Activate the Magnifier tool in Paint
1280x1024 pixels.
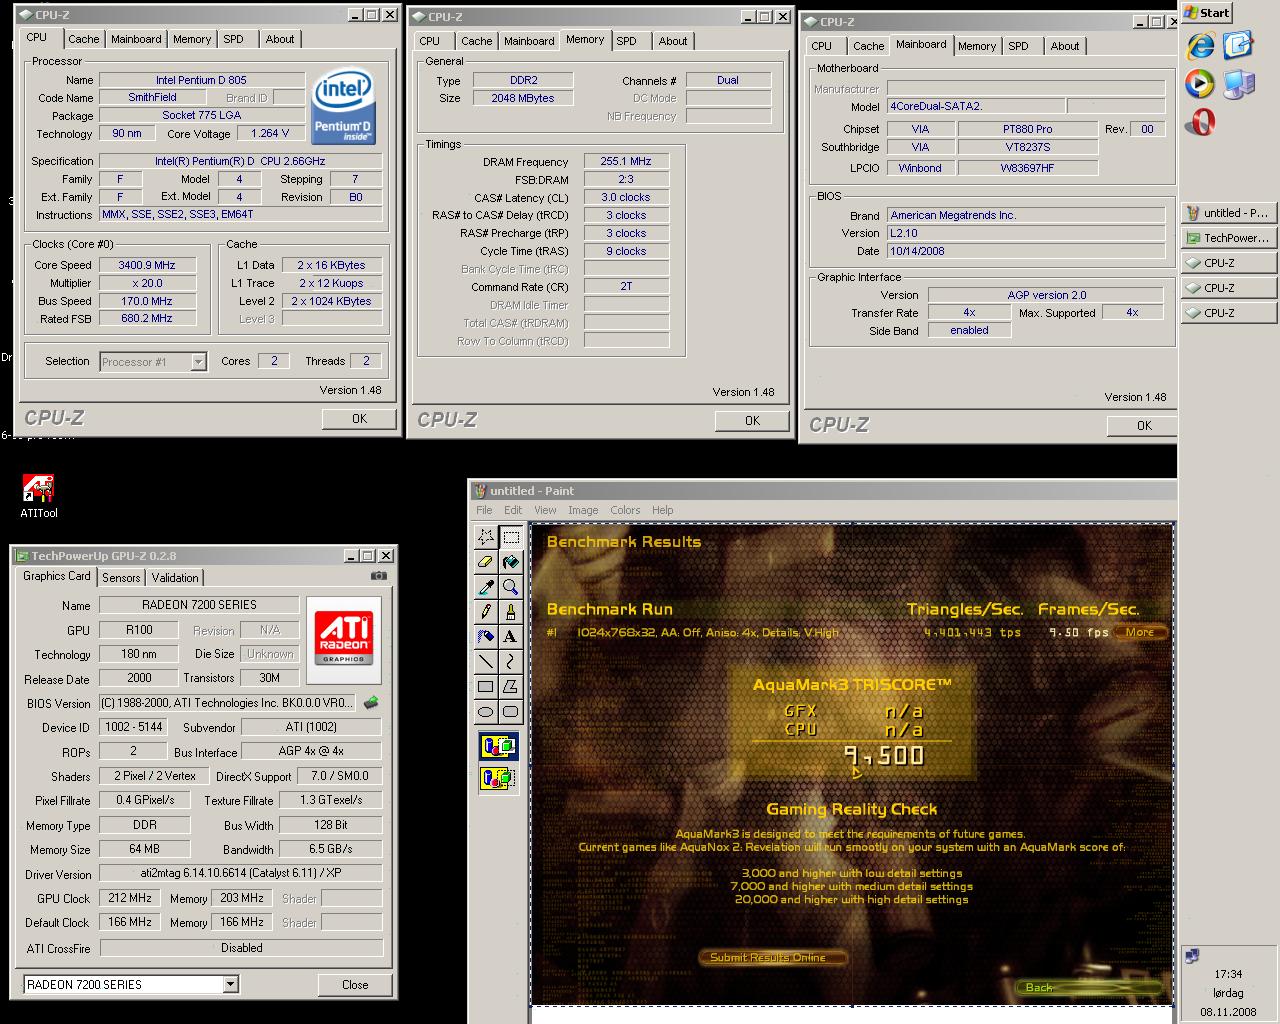click(511, 587)
